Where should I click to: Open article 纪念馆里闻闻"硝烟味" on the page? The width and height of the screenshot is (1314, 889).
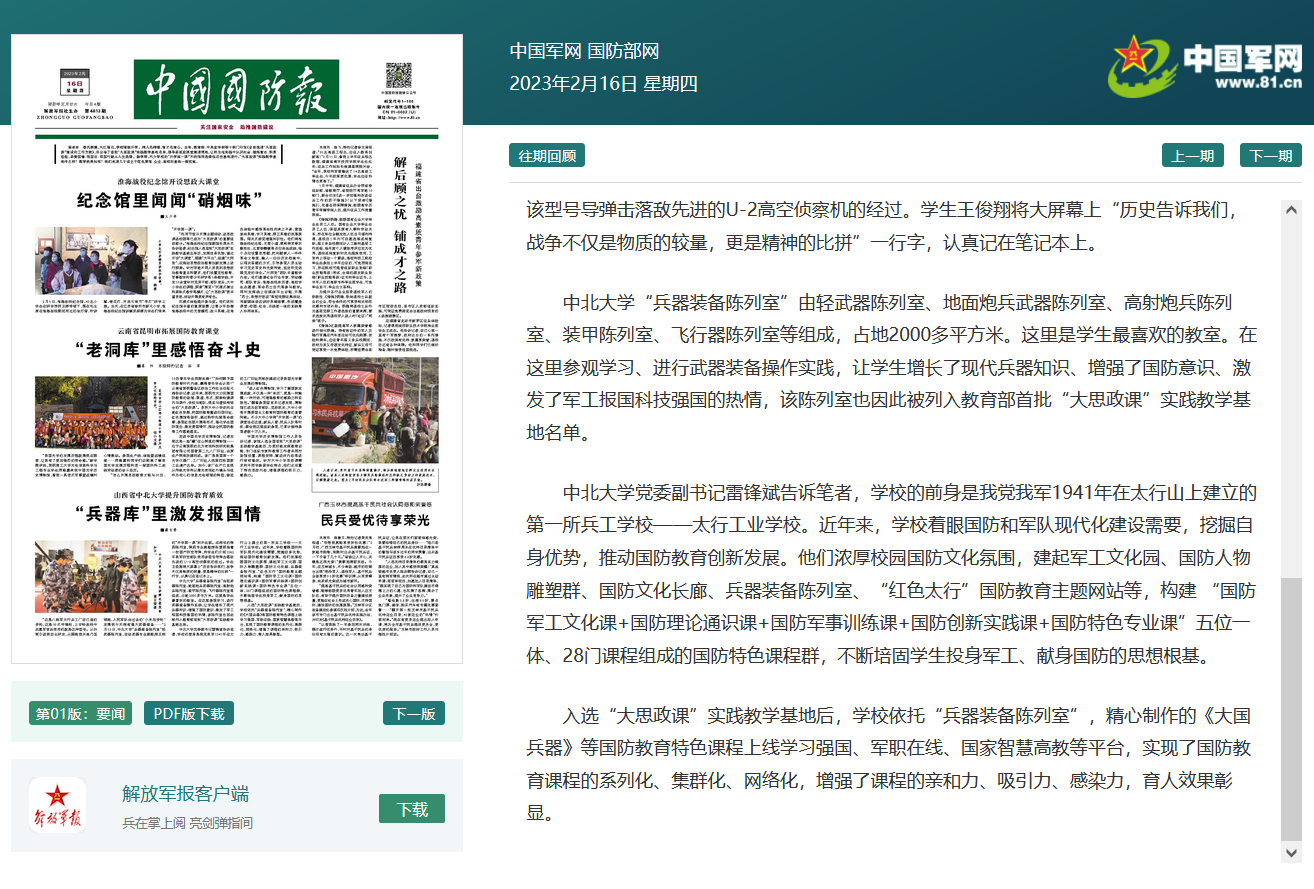click(x=169, y=199)
